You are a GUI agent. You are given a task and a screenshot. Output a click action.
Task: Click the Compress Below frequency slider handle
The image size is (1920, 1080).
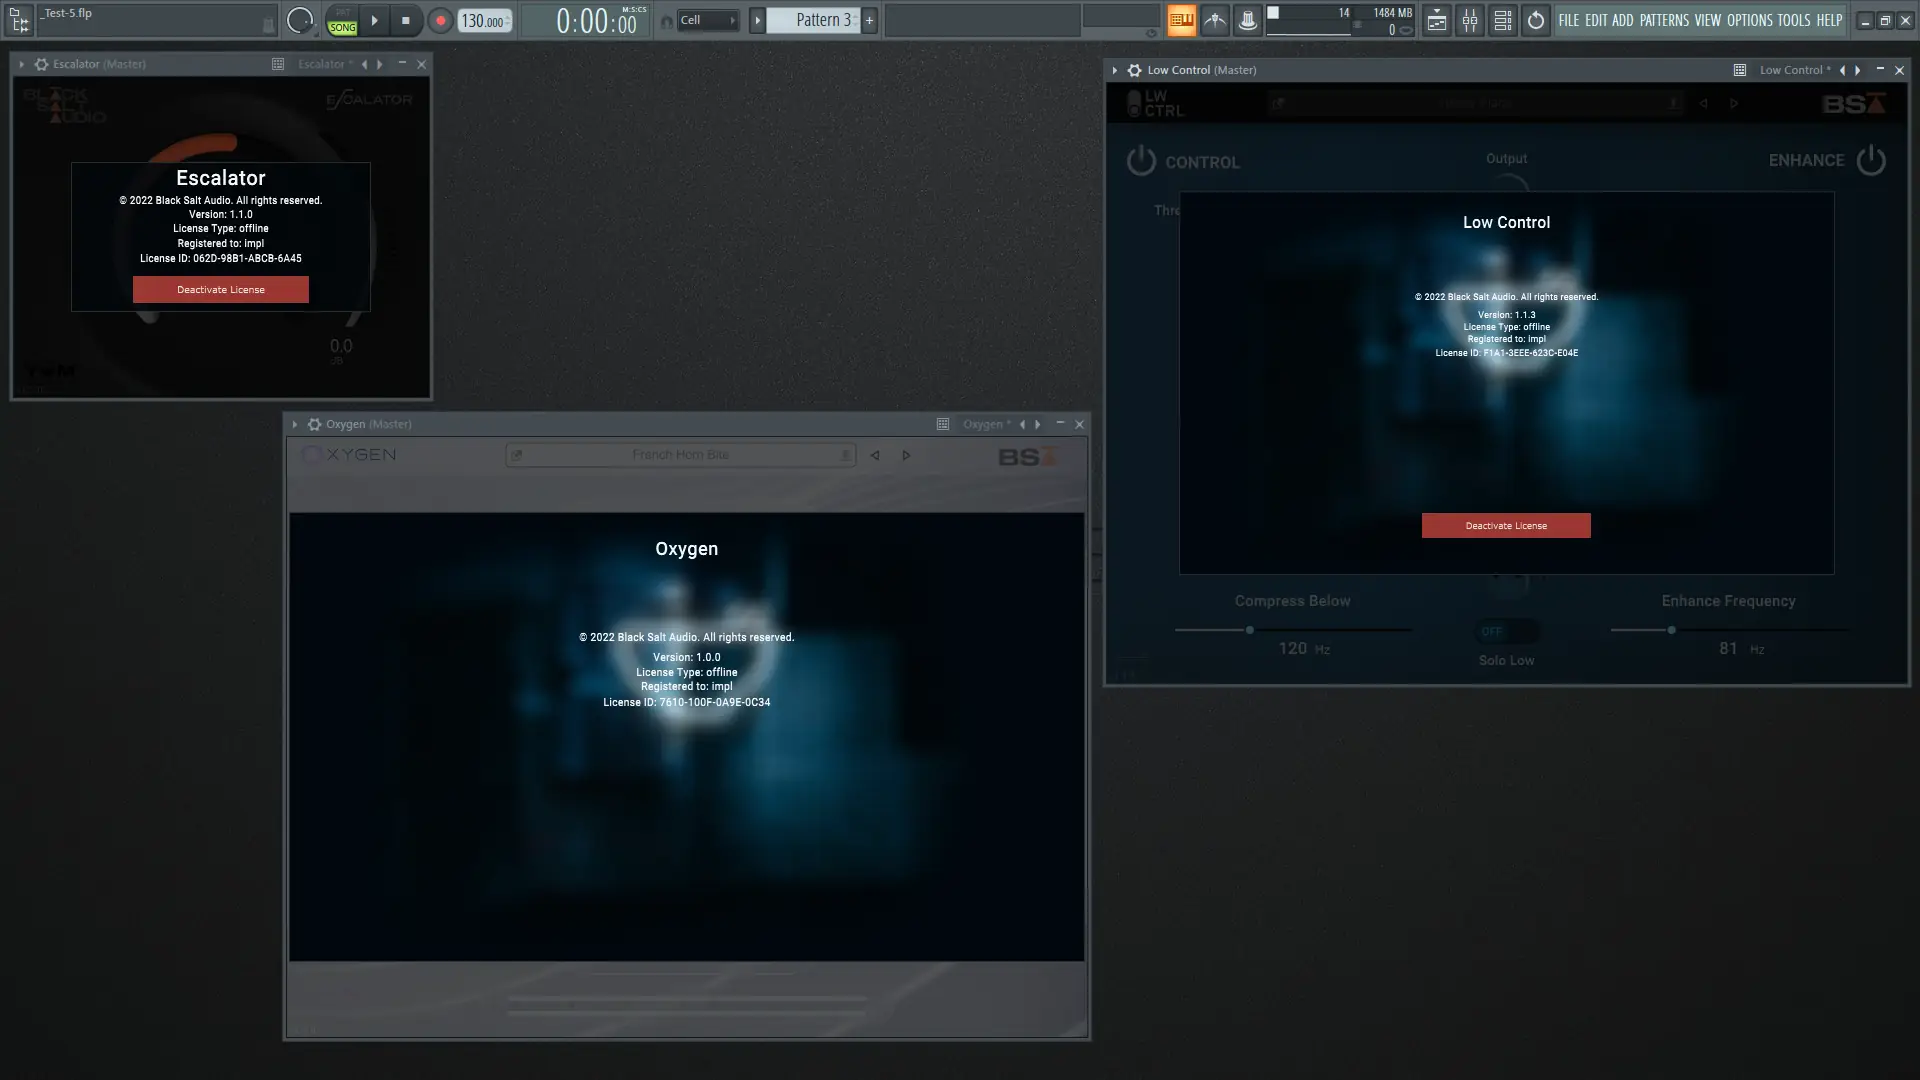tap(1249, 630)
